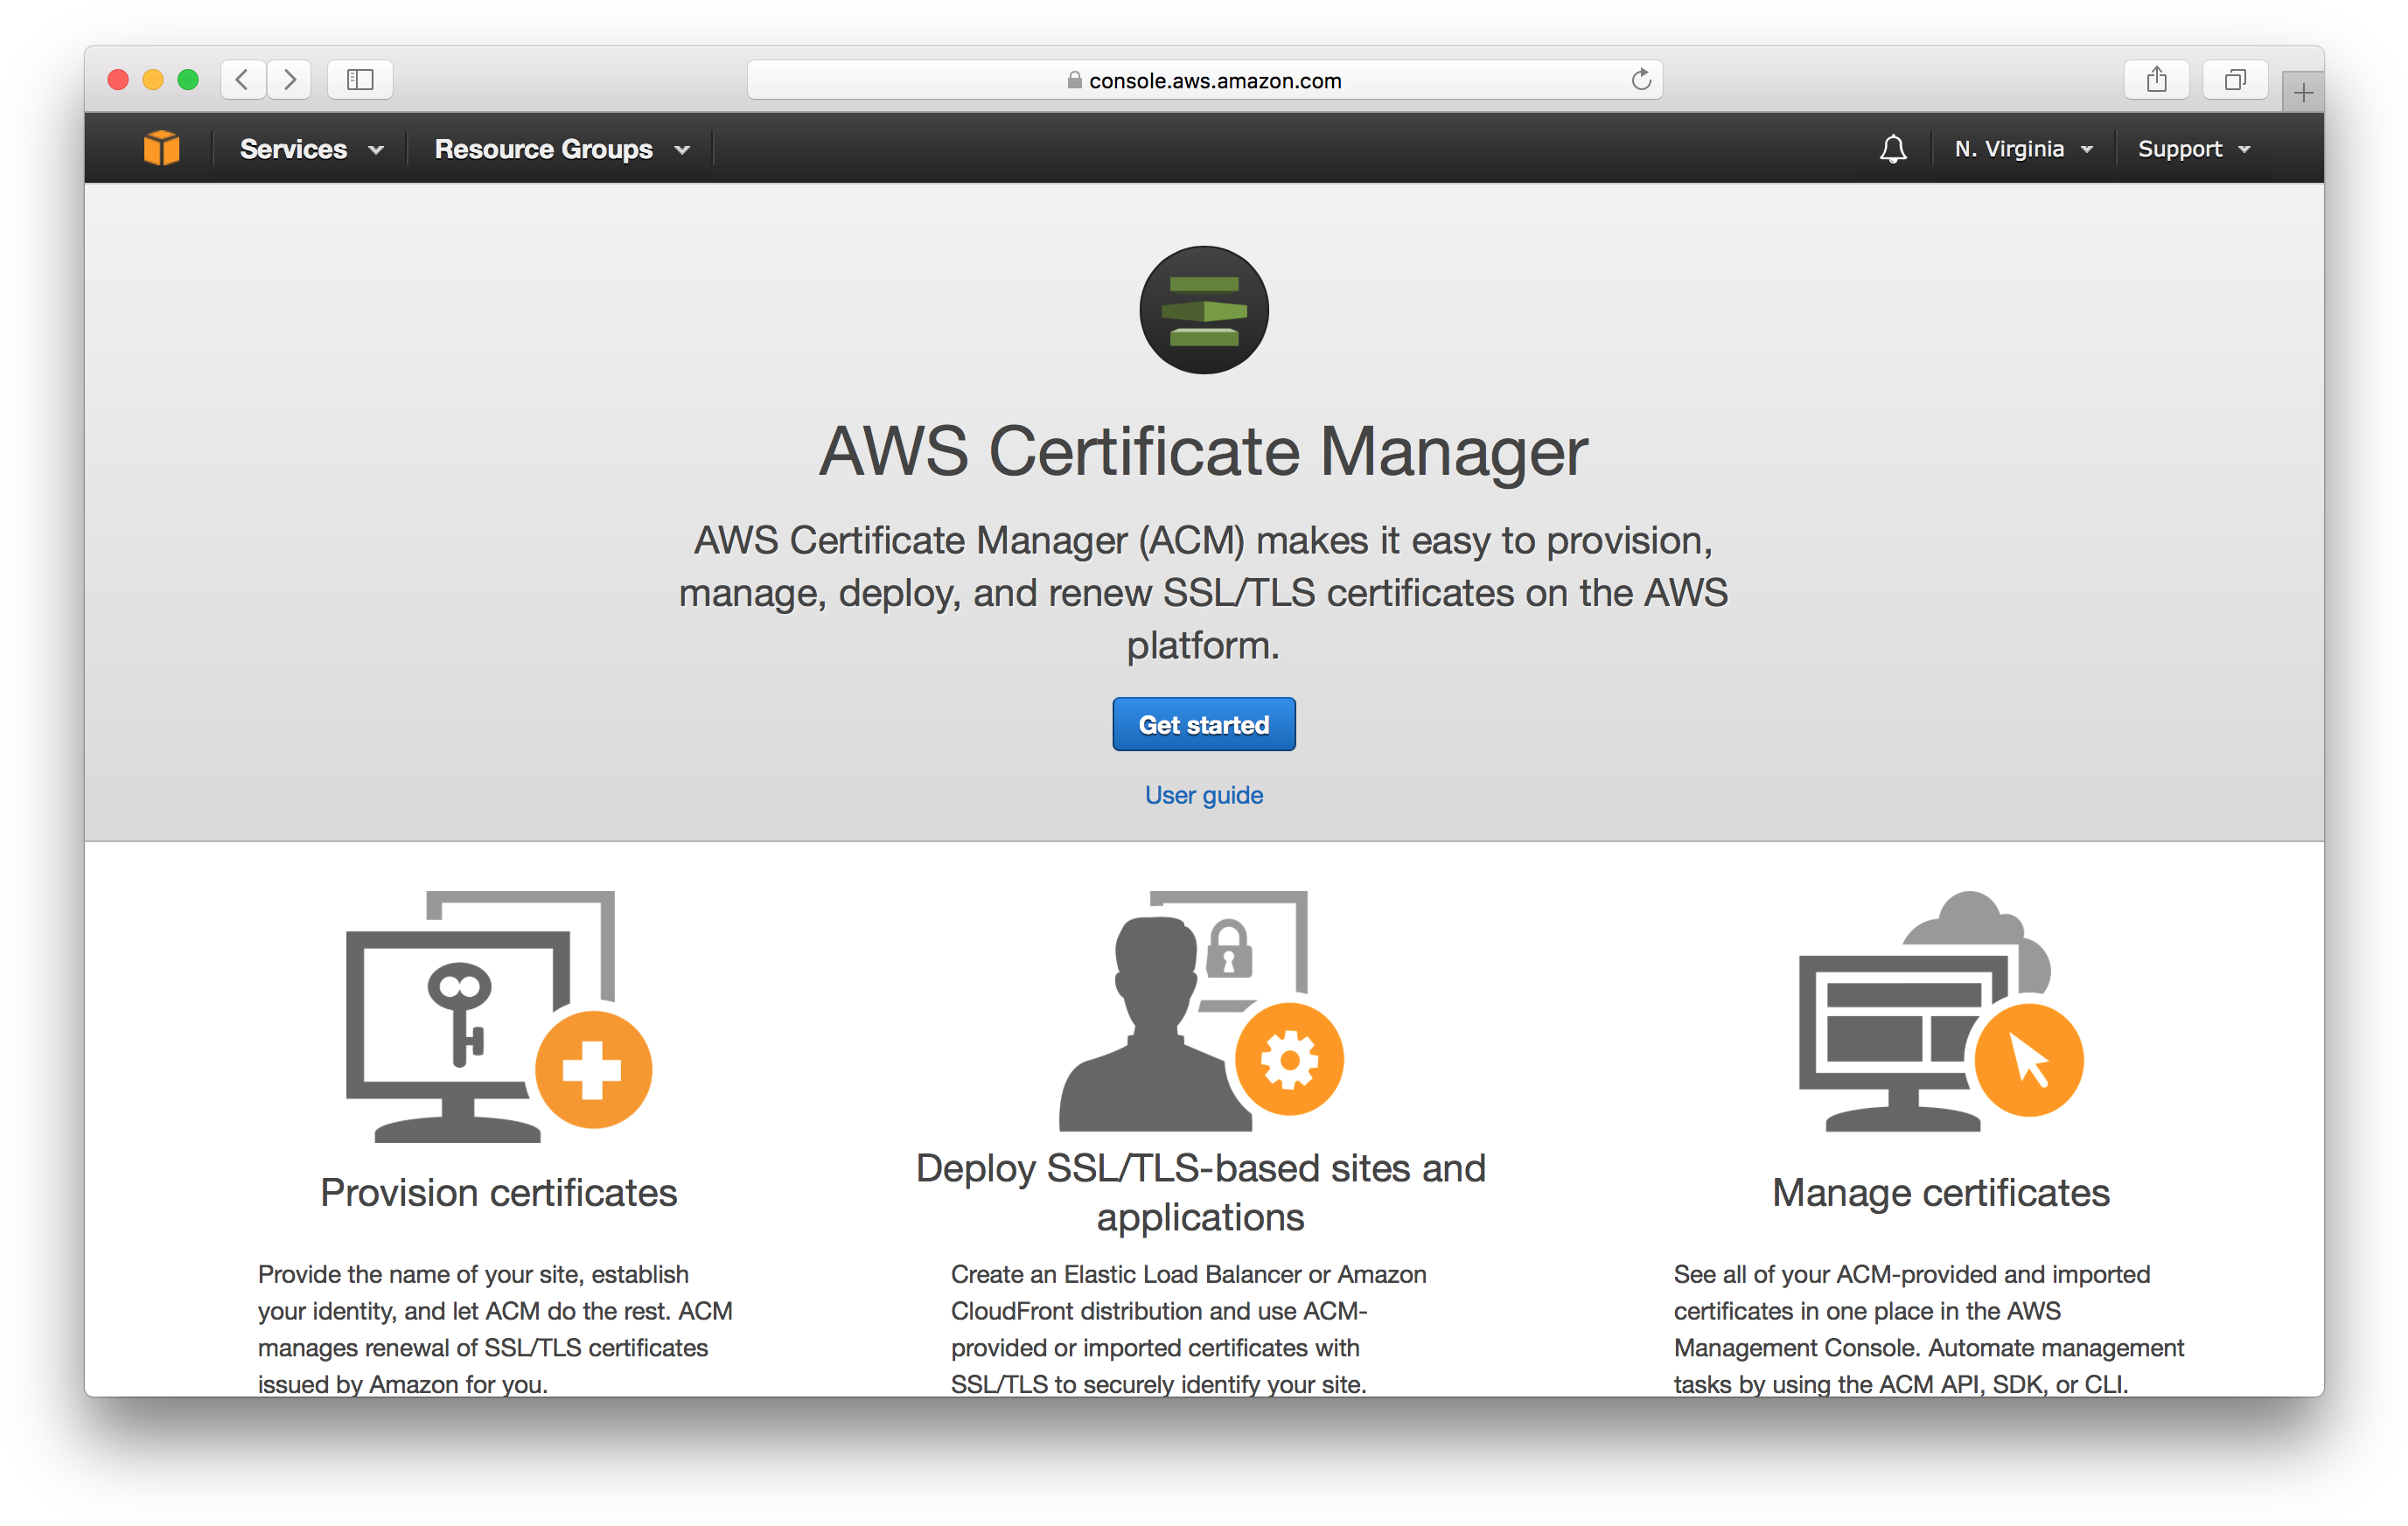Toggle the Safari sidebar button
The image size is (2408, 1526).
(360, 79)
